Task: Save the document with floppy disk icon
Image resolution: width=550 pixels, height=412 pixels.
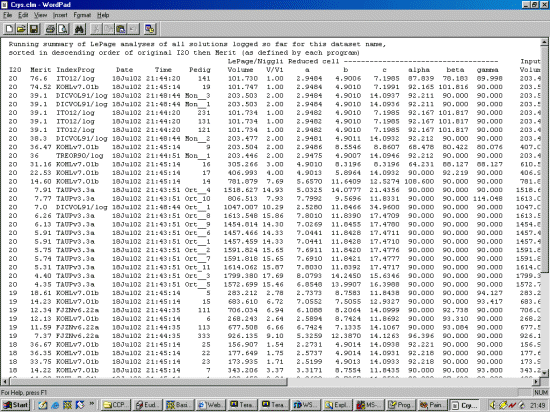Action: pos(34,29)
